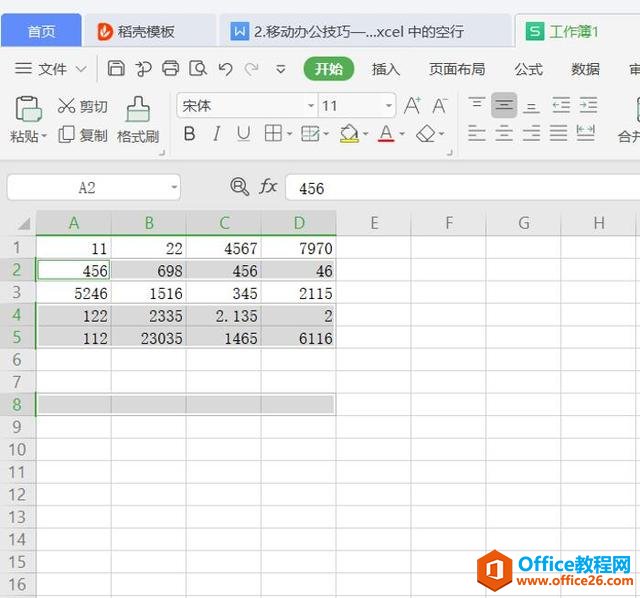Click cell containing 2.135

click(224, 315)
